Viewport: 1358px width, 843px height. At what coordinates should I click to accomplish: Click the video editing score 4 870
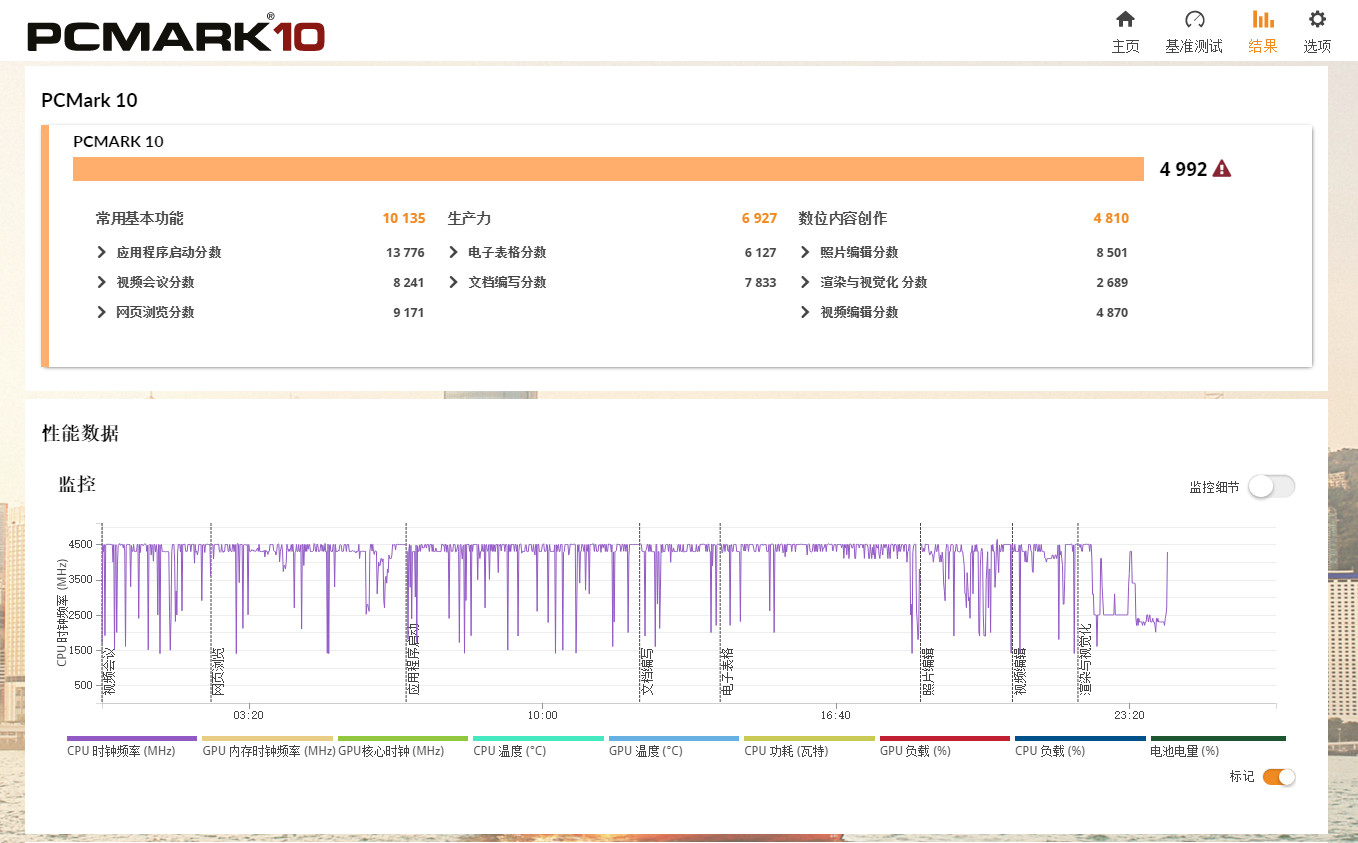pos(1112,313)
